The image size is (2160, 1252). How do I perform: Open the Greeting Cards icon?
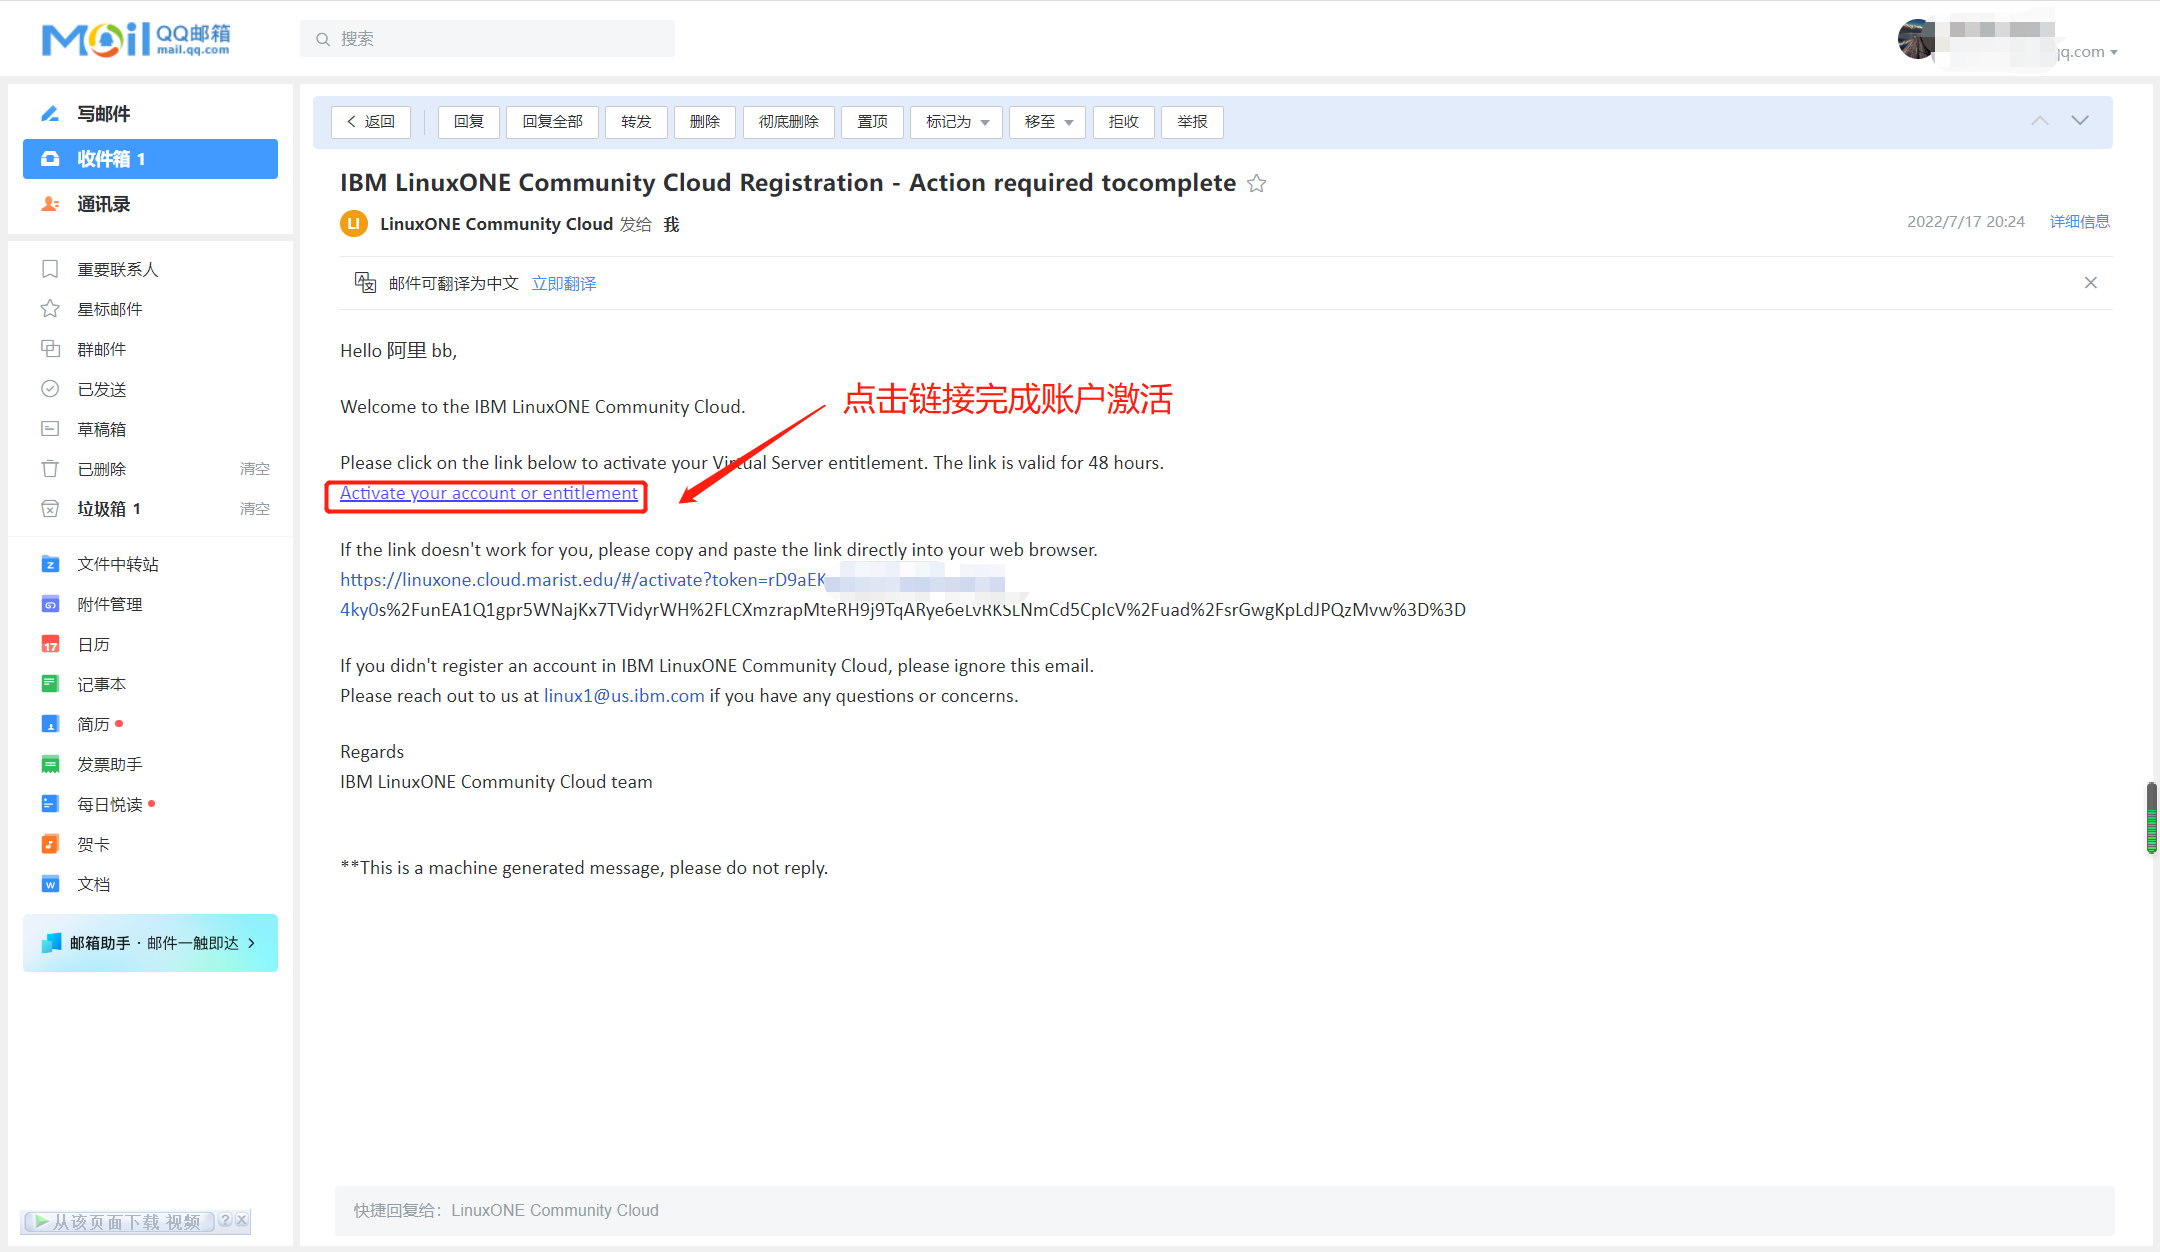pyautogui.click(x=50, y=844)
